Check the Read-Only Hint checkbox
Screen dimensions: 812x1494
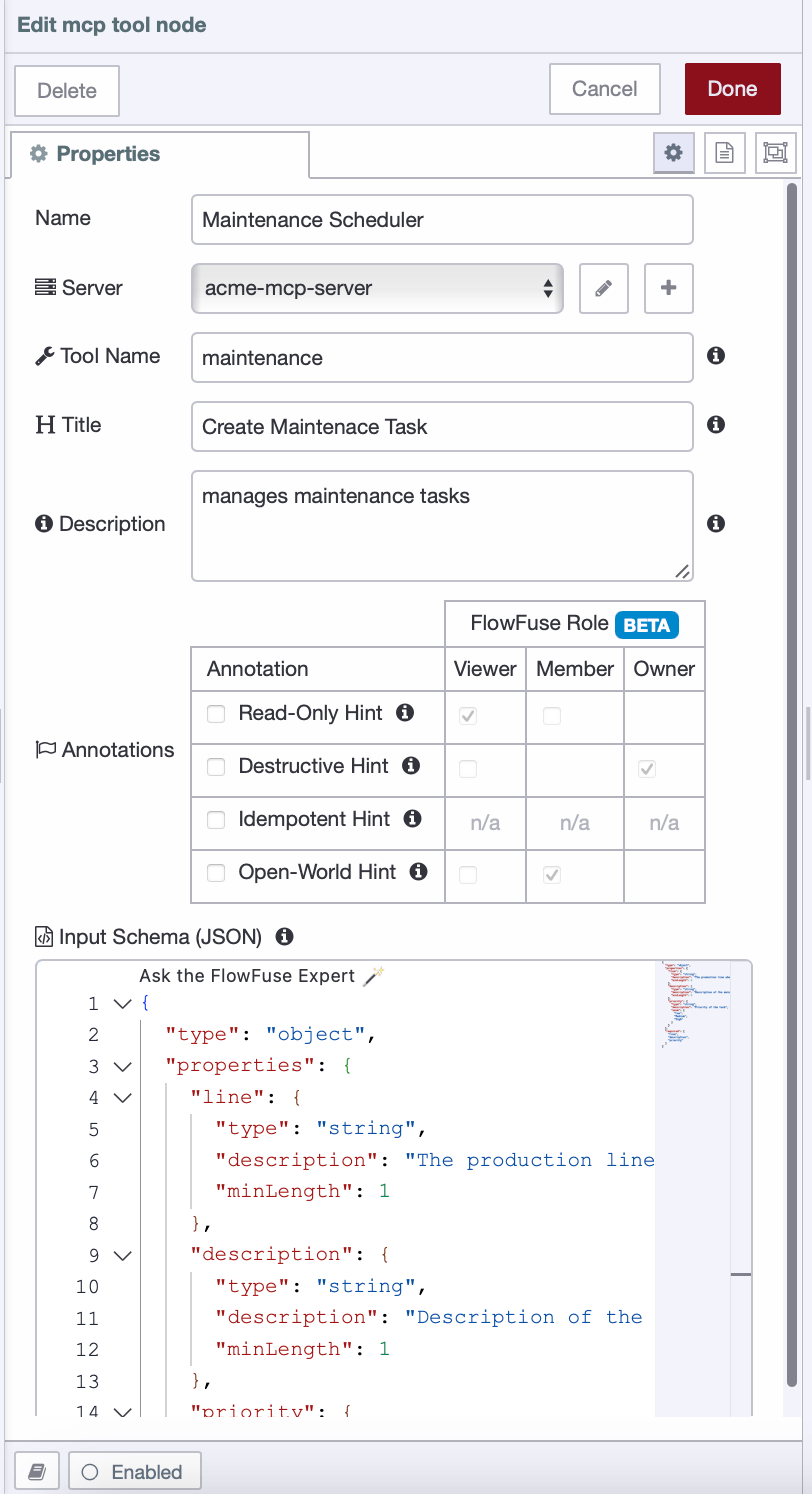tap(216, 712)
